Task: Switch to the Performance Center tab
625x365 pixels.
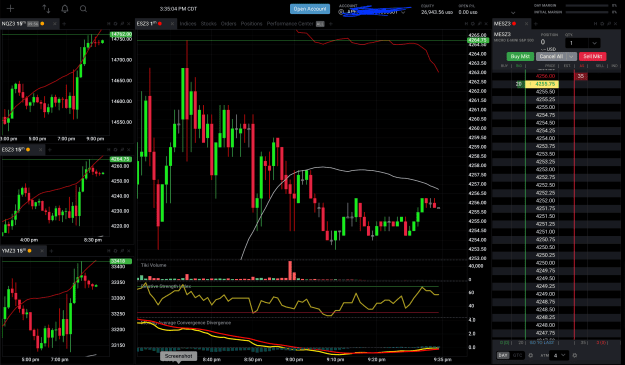Action: click(290, 24)
